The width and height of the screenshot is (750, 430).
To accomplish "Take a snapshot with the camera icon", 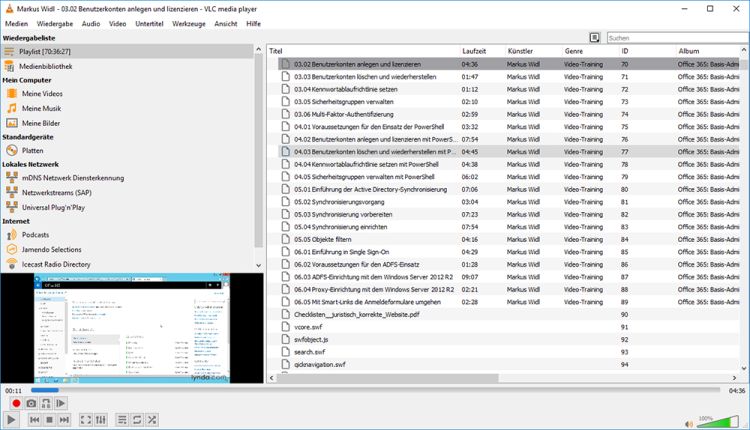I will pyautogui.click(x=31, y=403).
